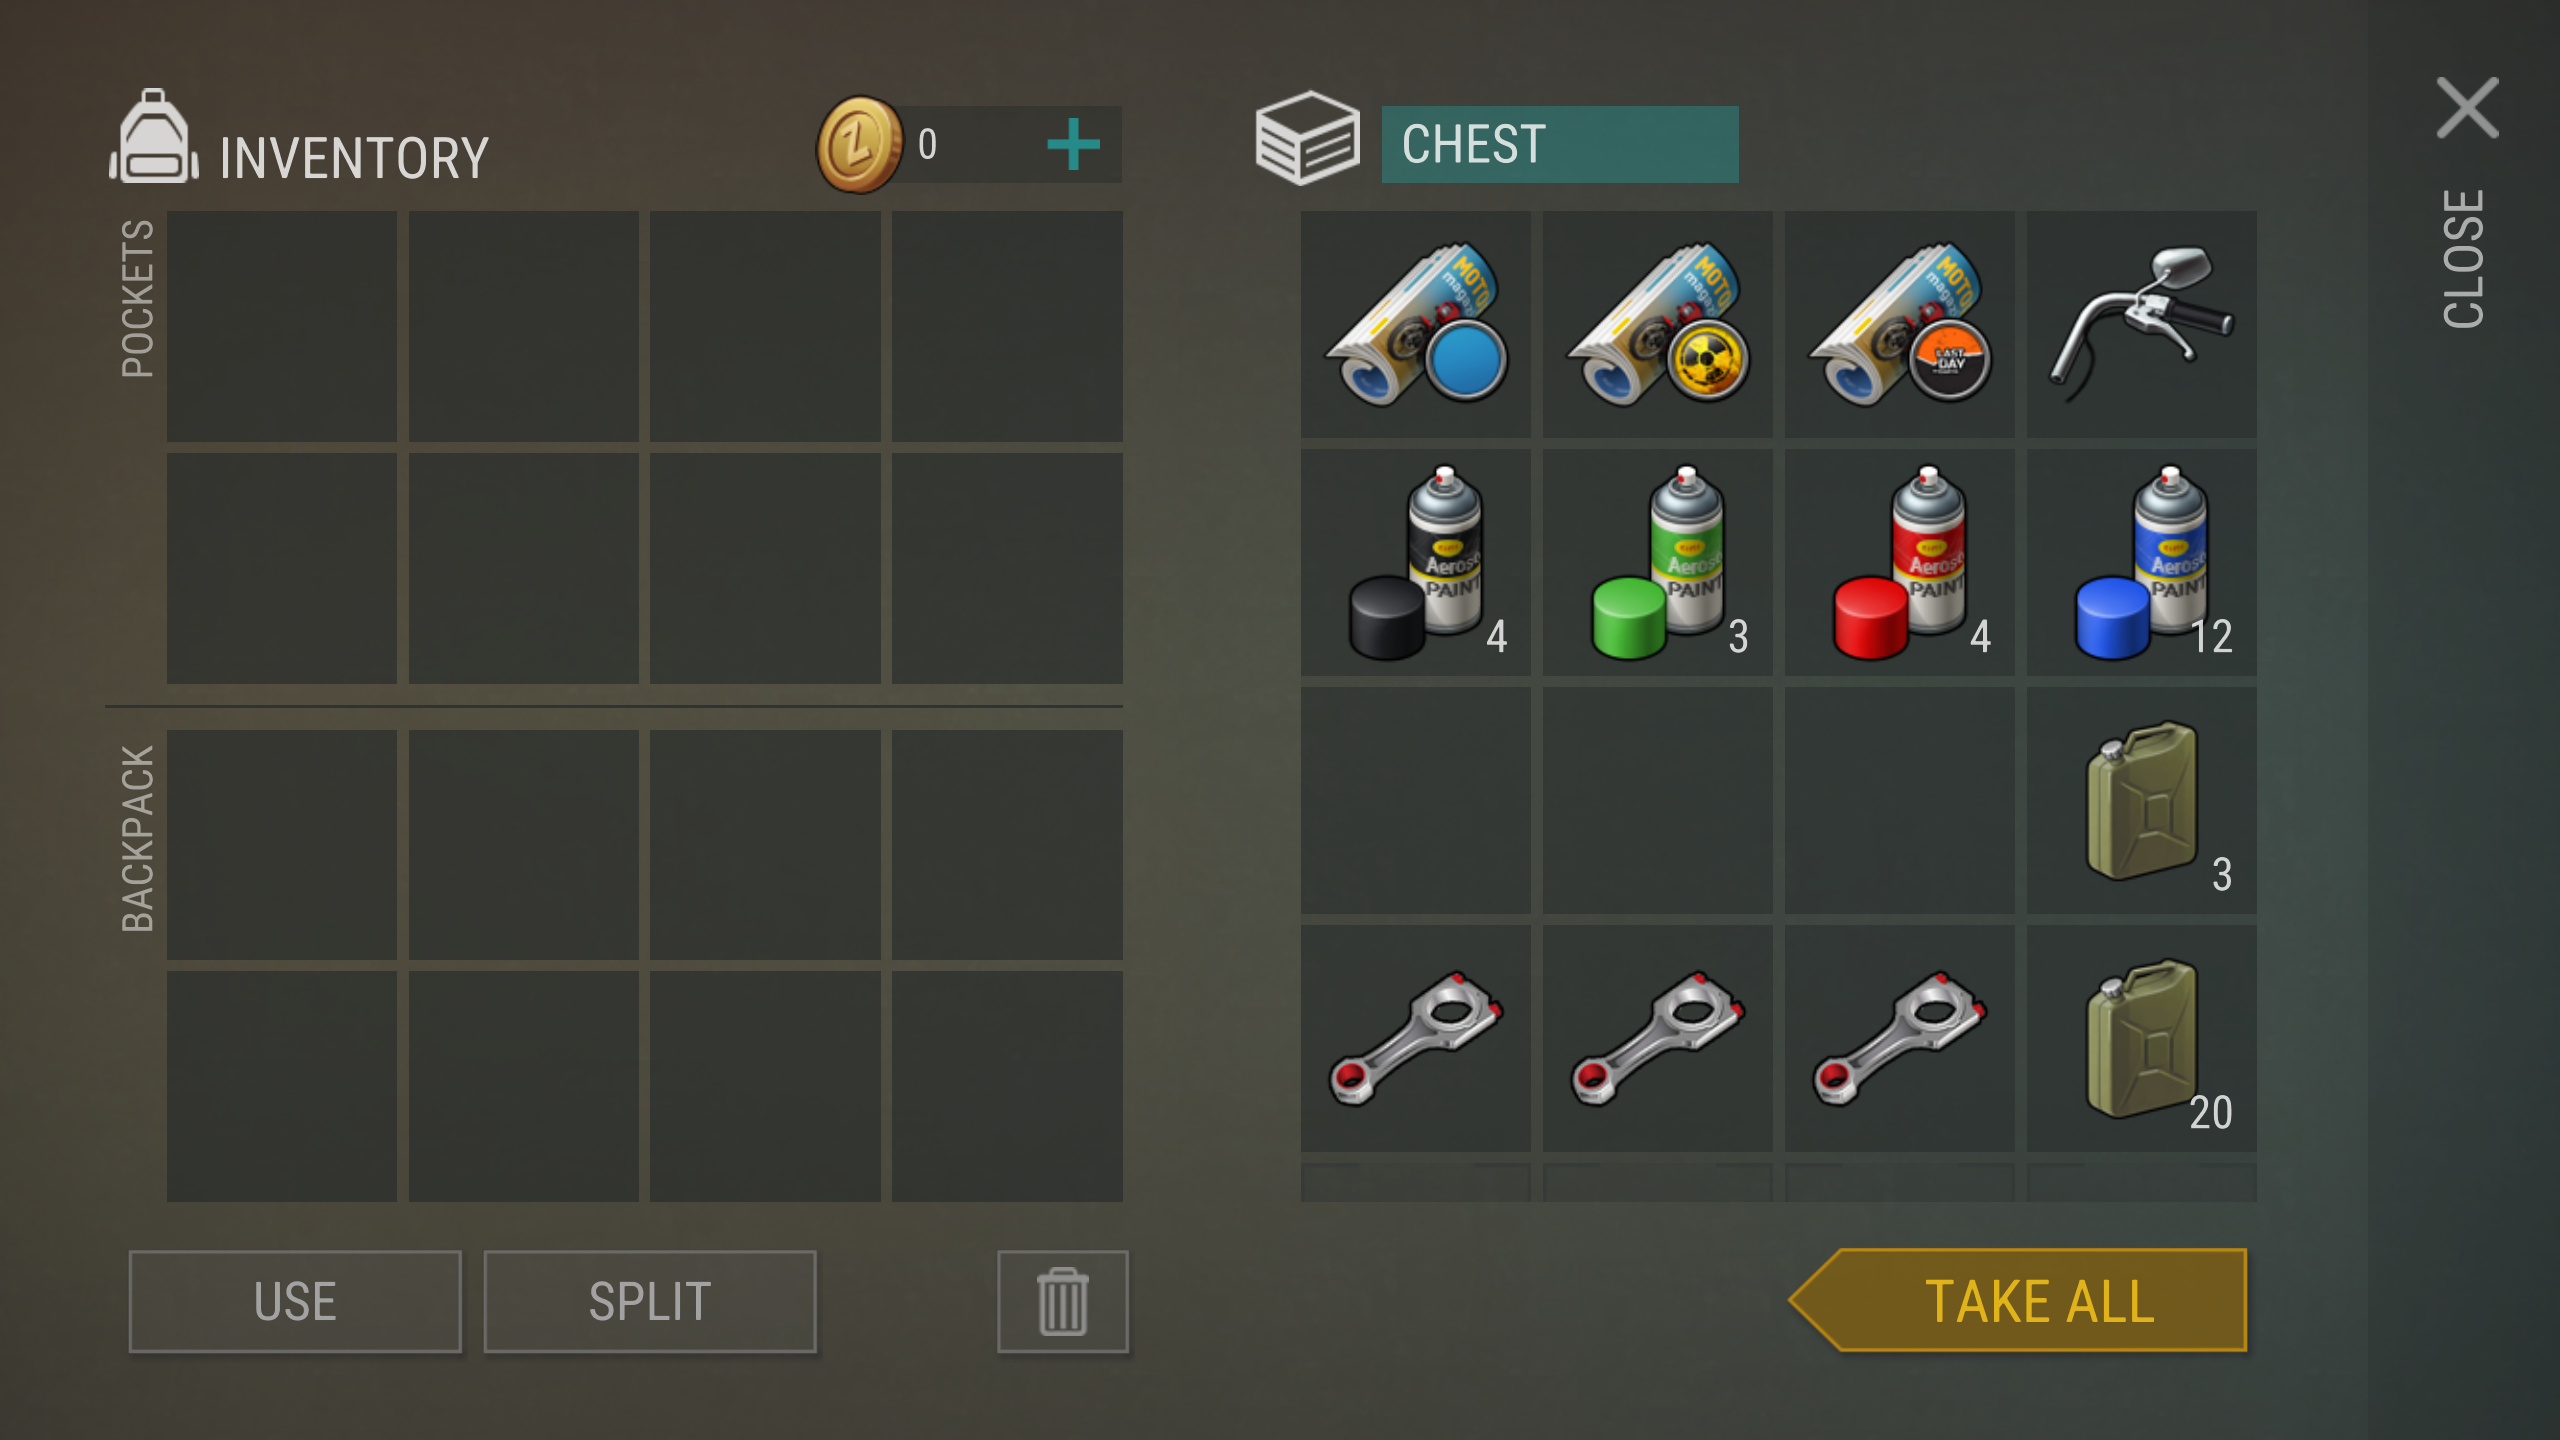Select the radioactive moto magazine item
Viewport: 2560px width, 1440px height.
pyautogui.click(x=1657, y=324)
